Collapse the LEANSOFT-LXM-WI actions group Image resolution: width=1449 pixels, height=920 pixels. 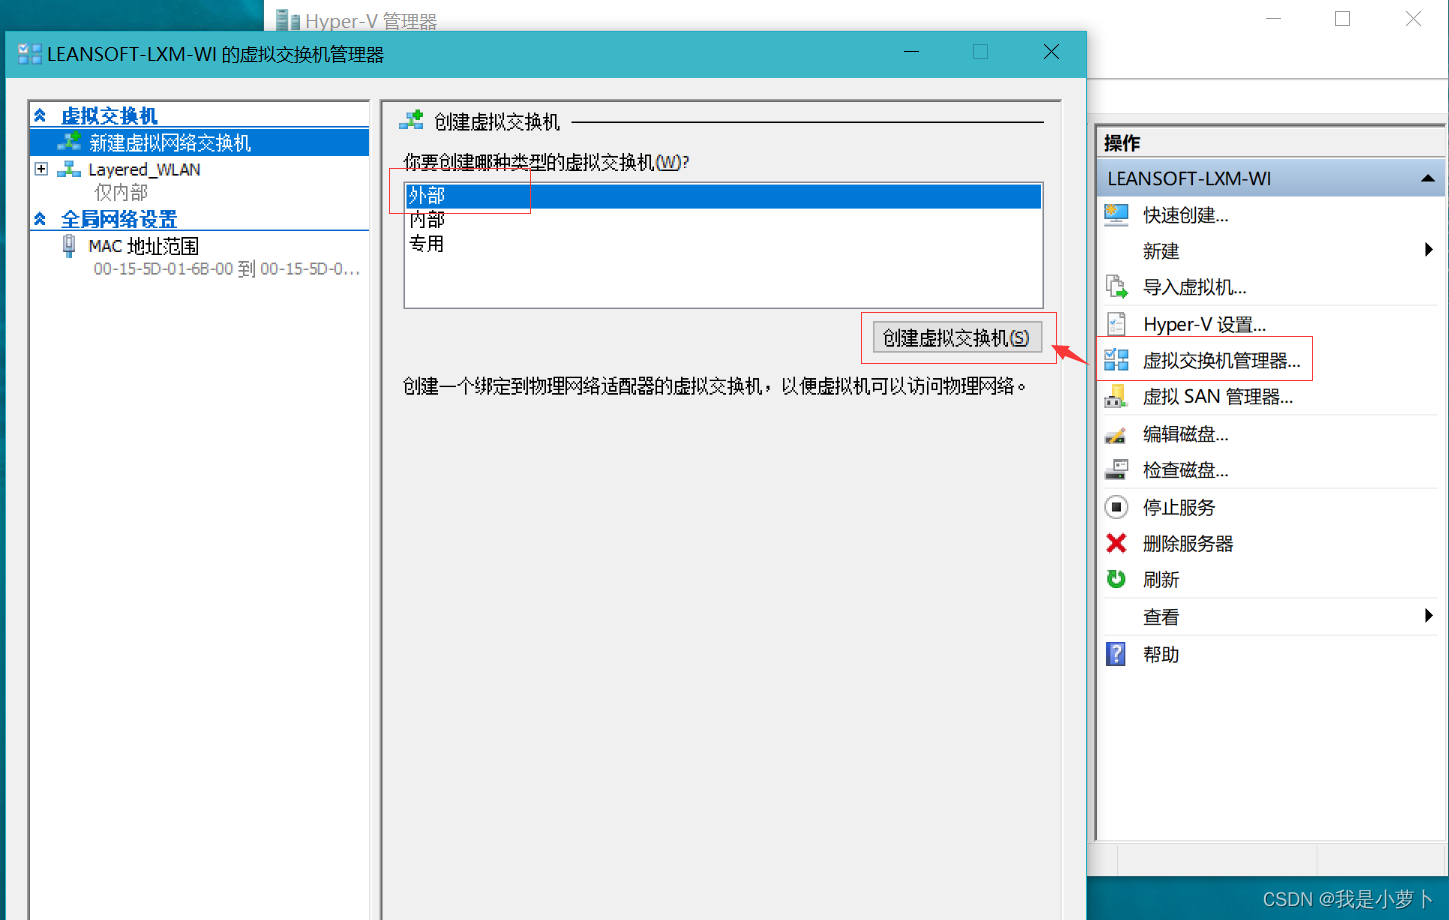1427,178
